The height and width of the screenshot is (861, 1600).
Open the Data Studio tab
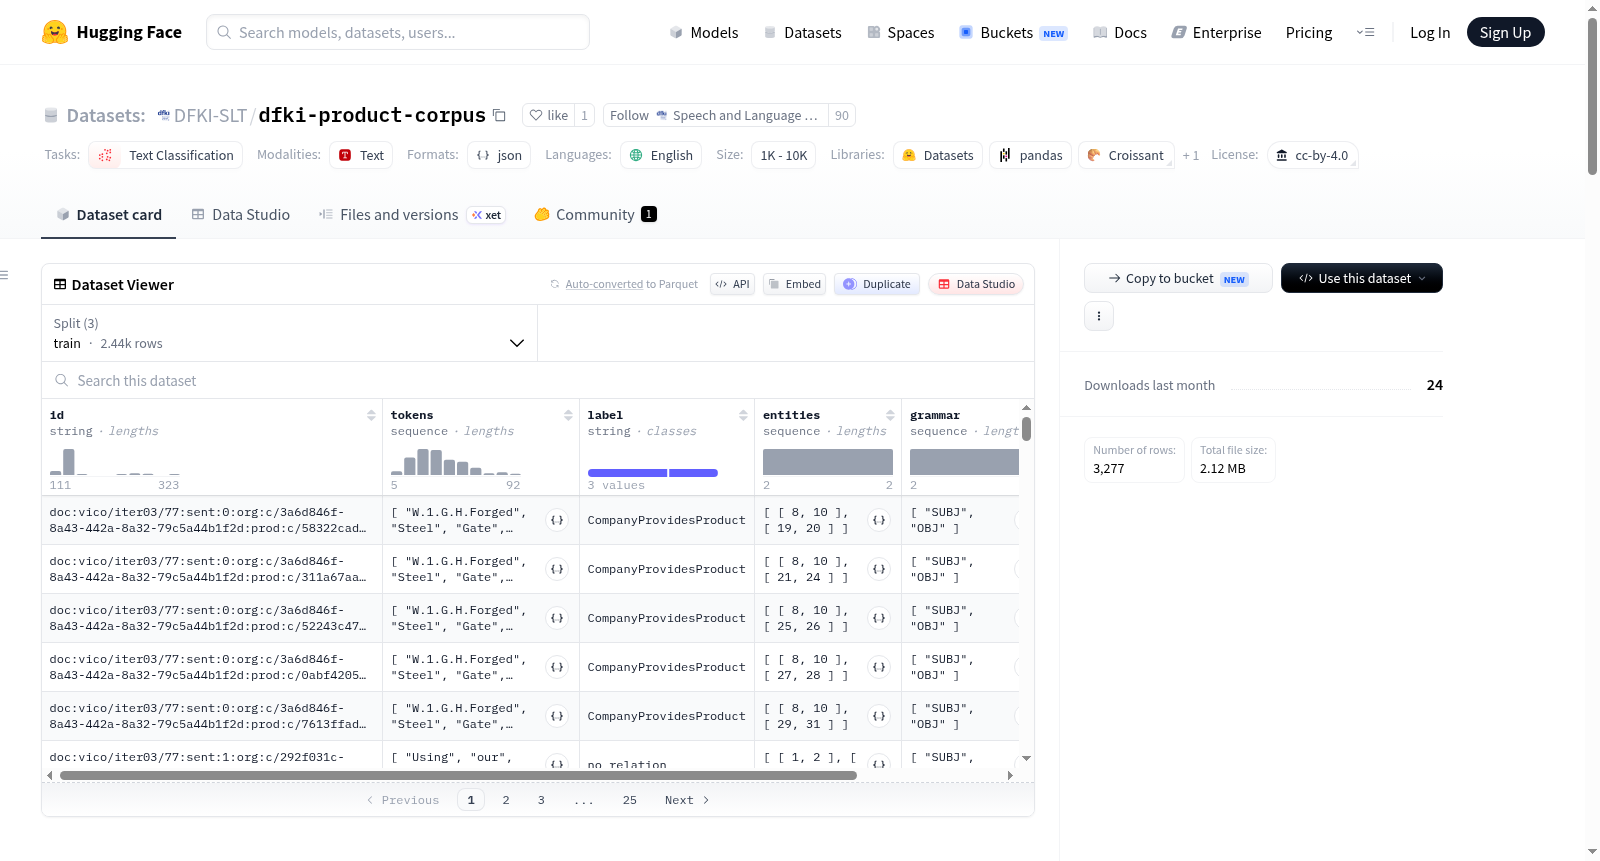241,214
